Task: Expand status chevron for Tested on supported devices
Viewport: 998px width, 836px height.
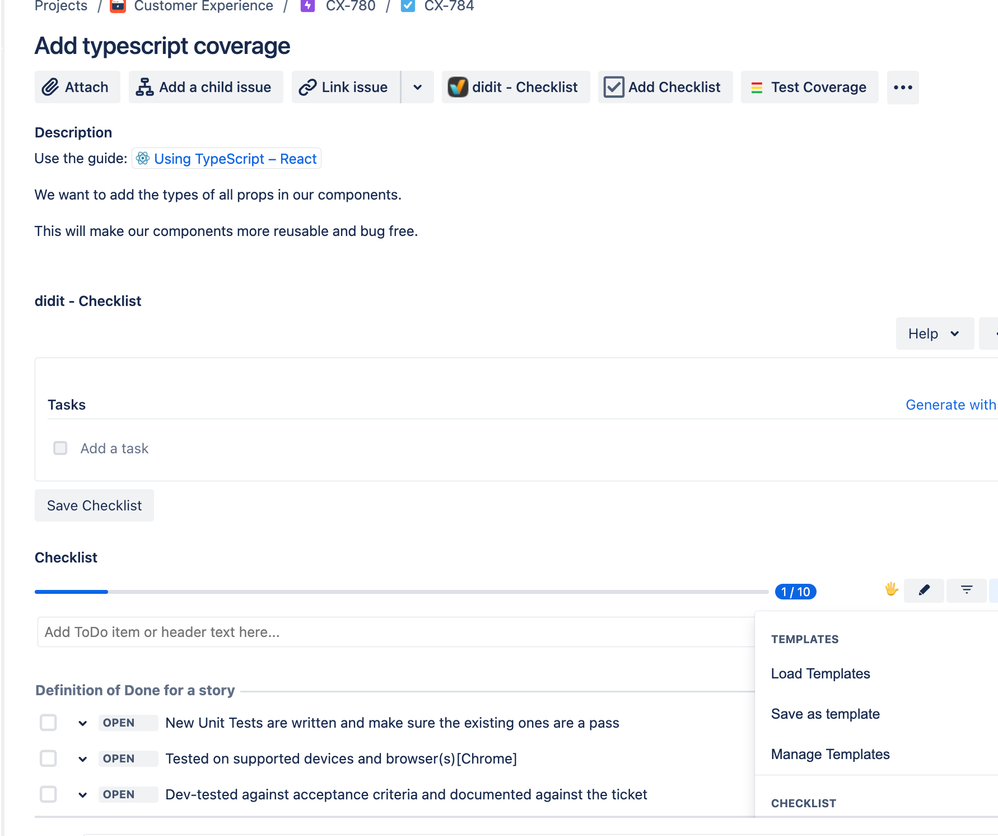Action: pos(83,759)
